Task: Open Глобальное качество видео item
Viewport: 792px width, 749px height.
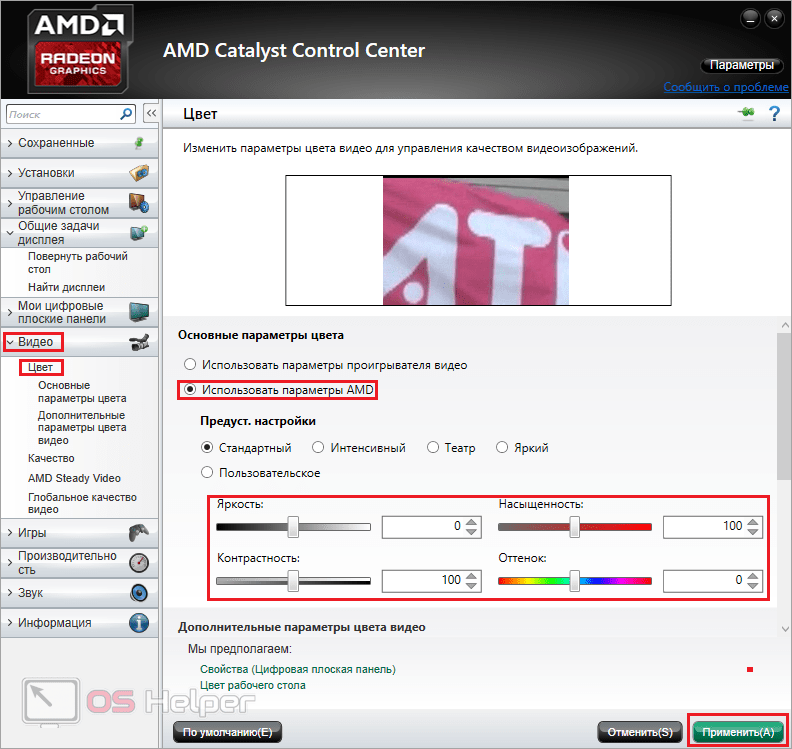Action: coord(82,503)
